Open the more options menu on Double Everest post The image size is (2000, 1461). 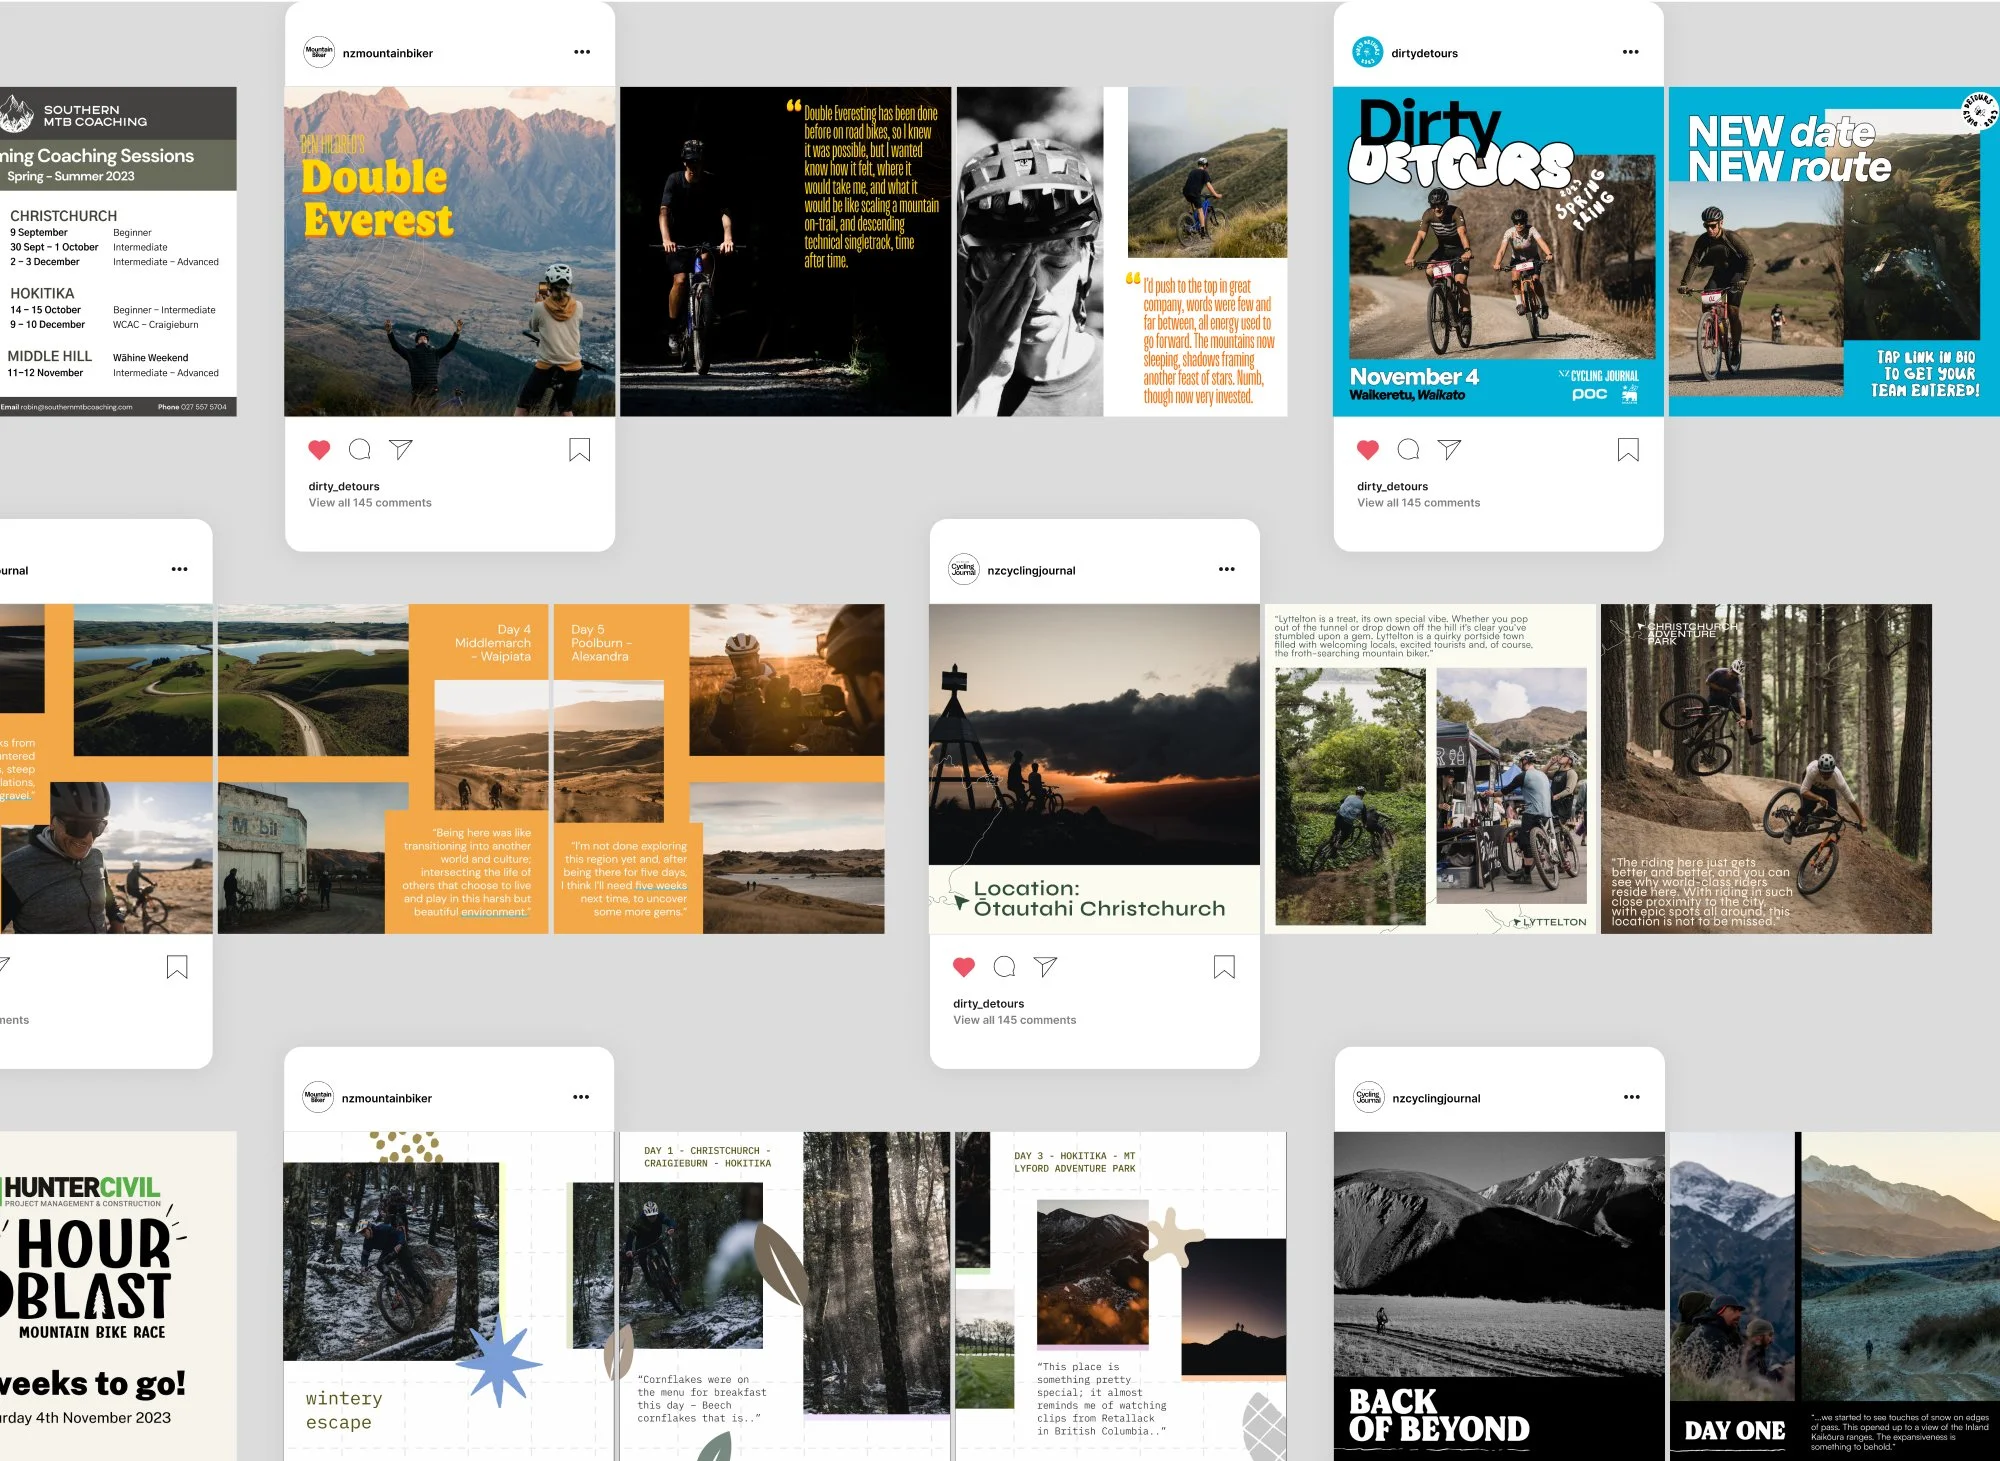tap(582, 52)
